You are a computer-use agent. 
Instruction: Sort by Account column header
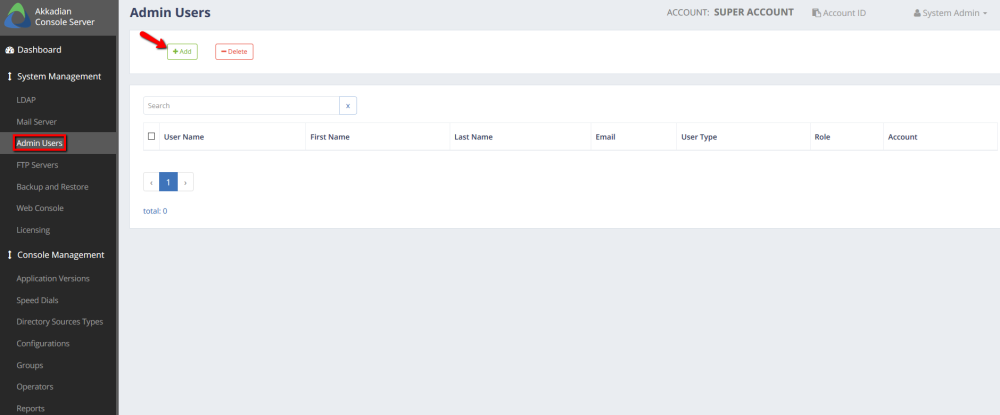point(902,137)
